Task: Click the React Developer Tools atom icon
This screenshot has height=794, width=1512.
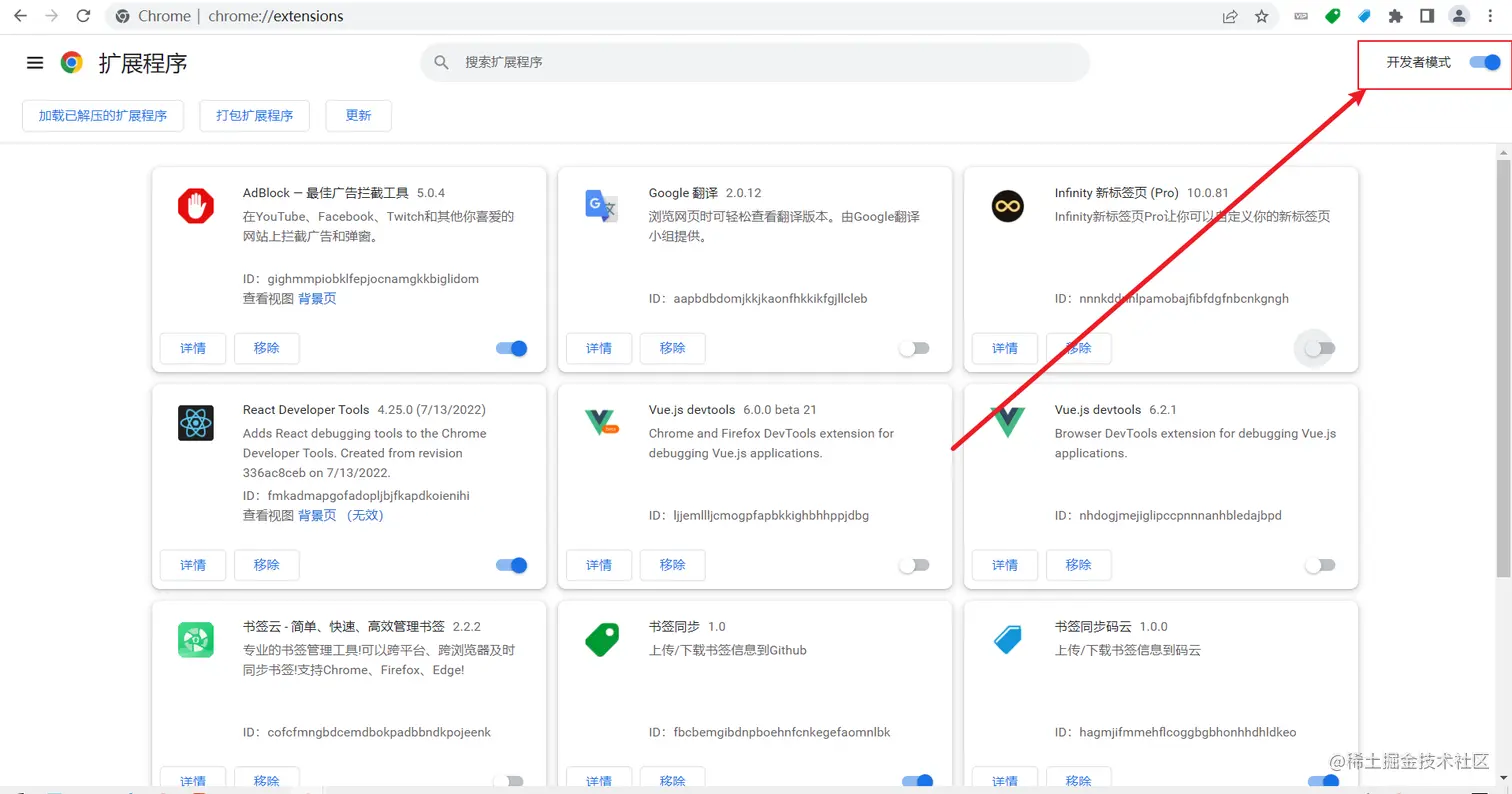Action: point(196,423)
